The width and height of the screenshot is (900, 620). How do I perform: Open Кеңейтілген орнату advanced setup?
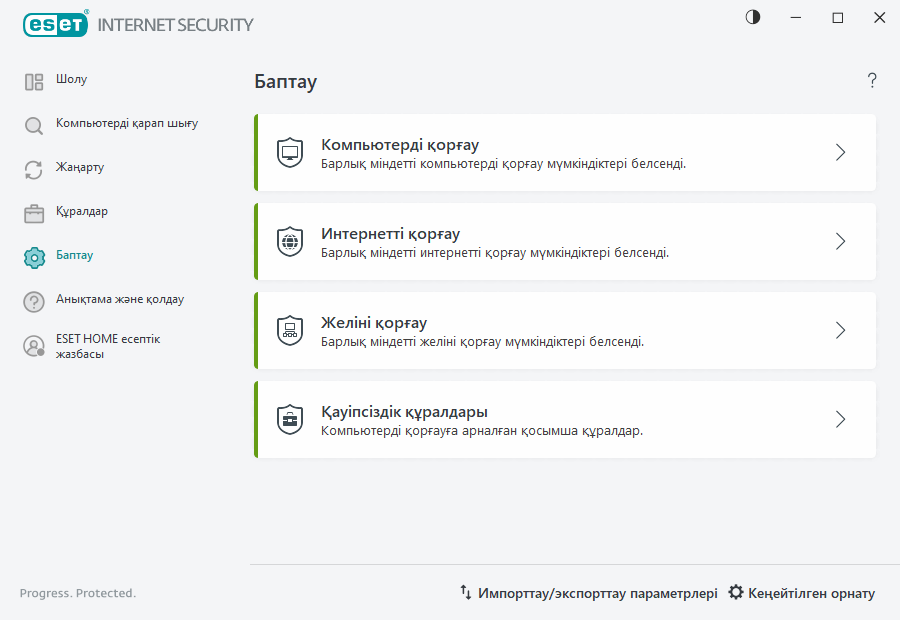click(805, 592)
